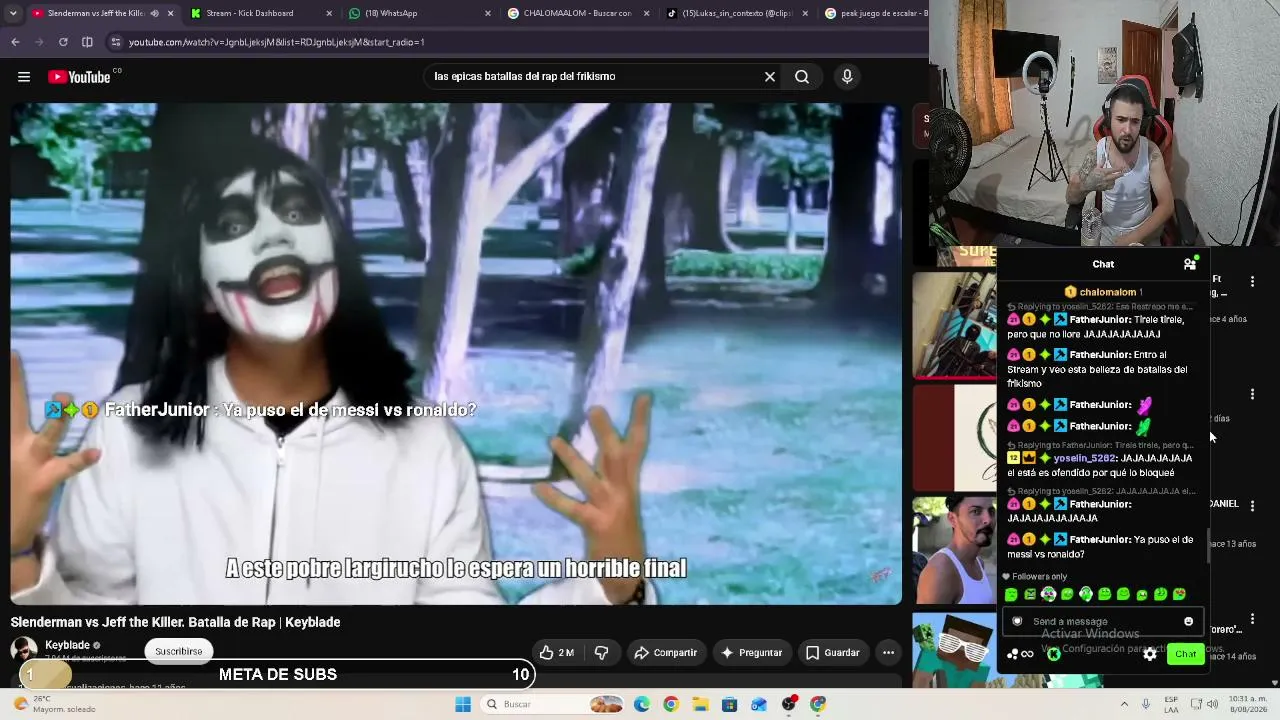Viewport: 1280px width, 720px height.
Task: Close the Kick Dashboard tab
Action: pos(329,13)
